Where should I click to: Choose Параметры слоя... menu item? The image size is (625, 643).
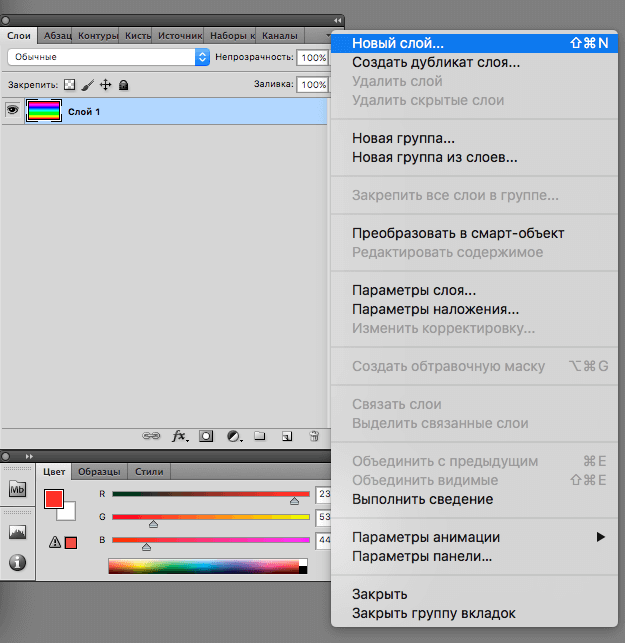click(x=474, y=290)
